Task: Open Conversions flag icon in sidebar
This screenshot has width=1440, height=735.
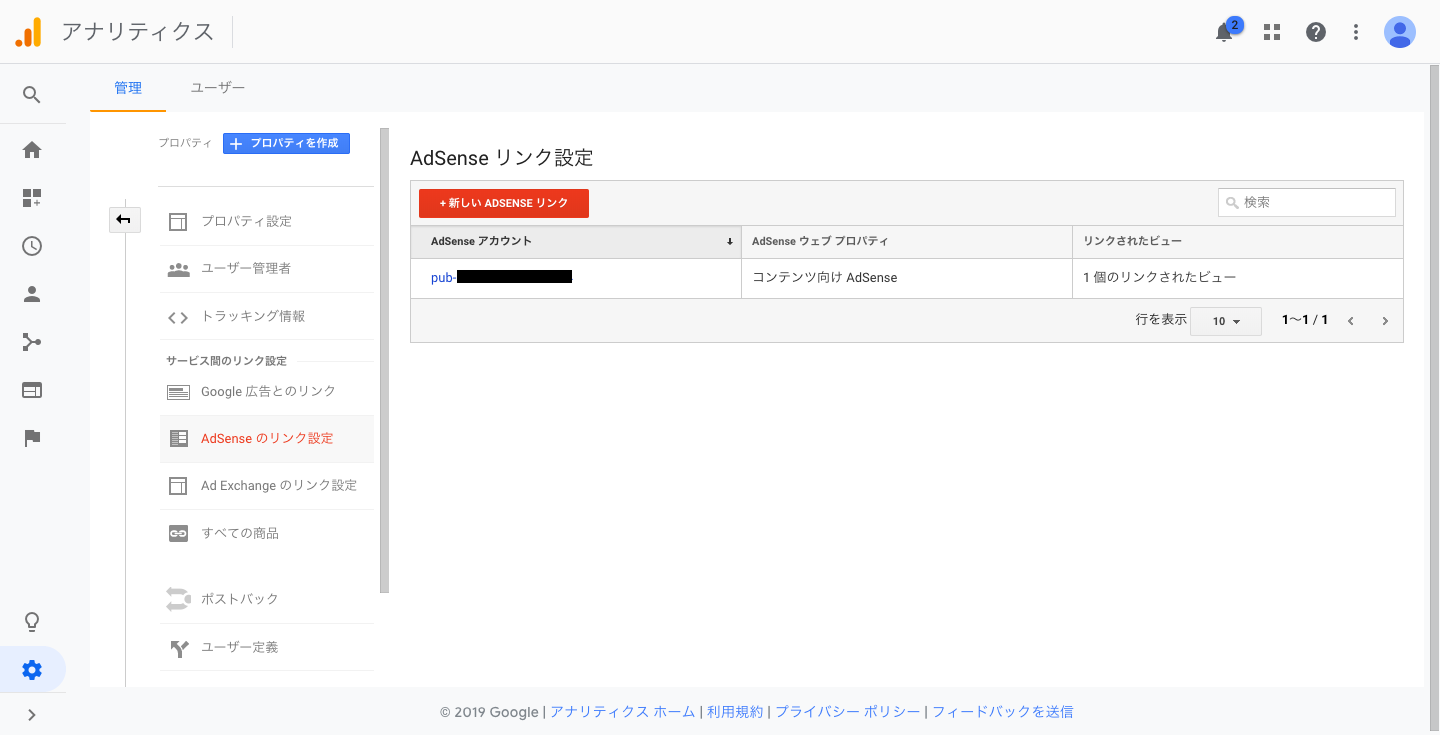Action: [x=32, y=438]
